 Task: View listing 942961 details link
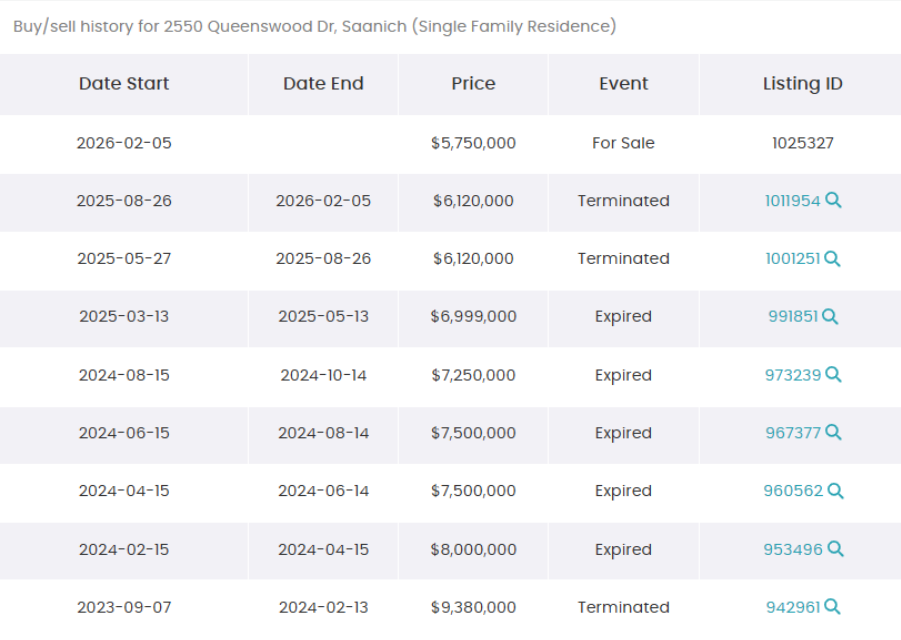793,607
